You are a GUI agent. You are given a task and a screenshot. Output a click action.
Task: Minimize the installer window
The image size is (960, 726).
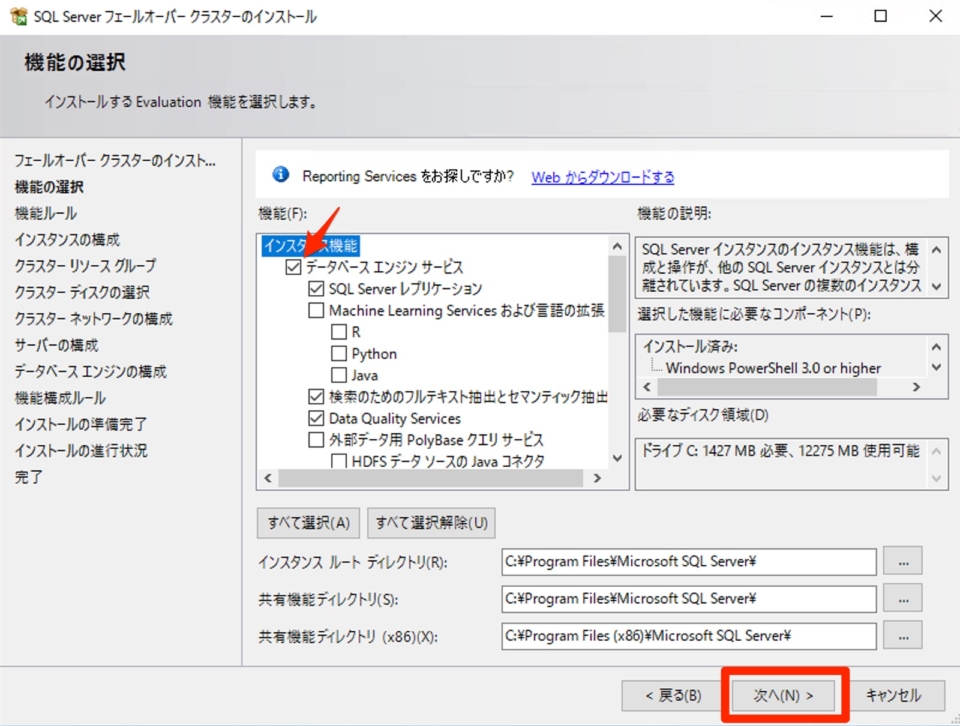[827, 16]
